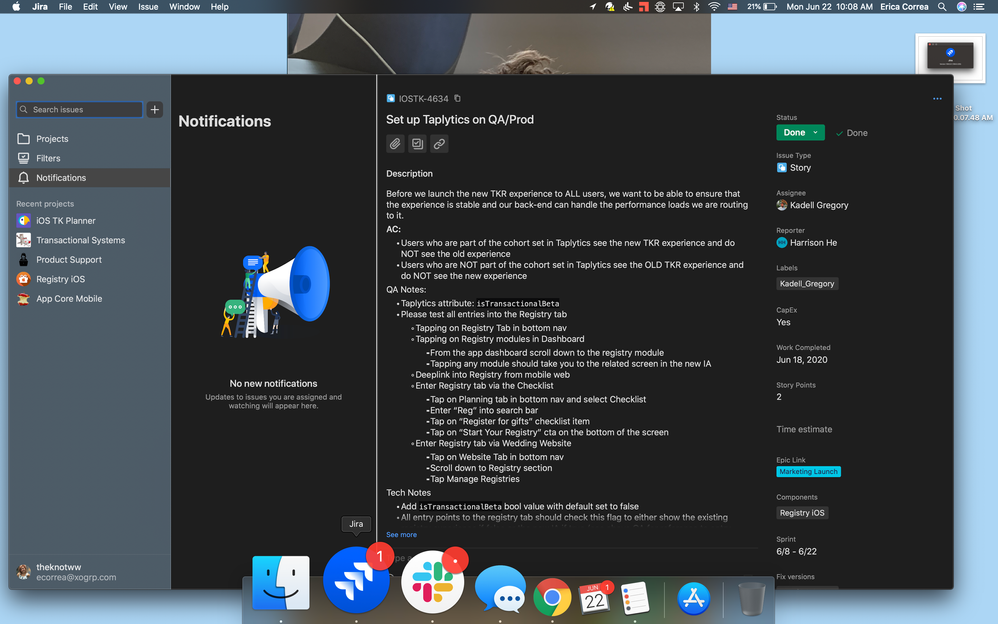The height and width of the screenshot is (624, 998).
Task: Open the three-dot more actions menu
Action: 937,99
